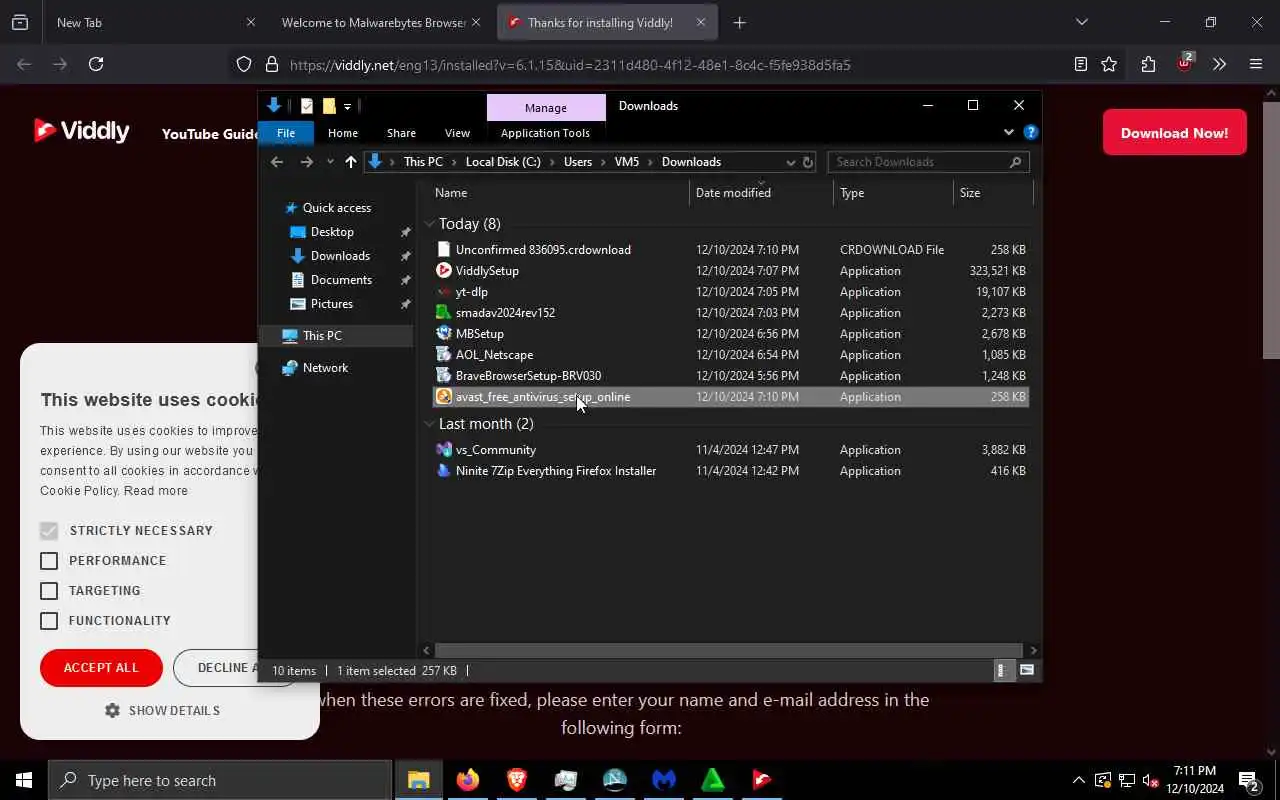Click SHOW DETAILS in cookie banner
The width and height of the screenshot is (1280, 800).
[x=163, y=711]
